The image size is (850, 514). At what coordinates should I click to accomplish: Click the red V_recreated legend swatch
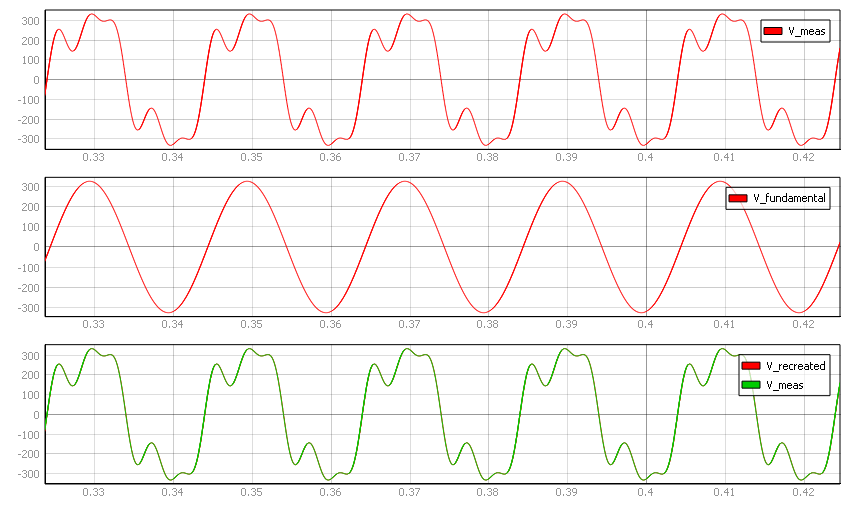(750, 366)
